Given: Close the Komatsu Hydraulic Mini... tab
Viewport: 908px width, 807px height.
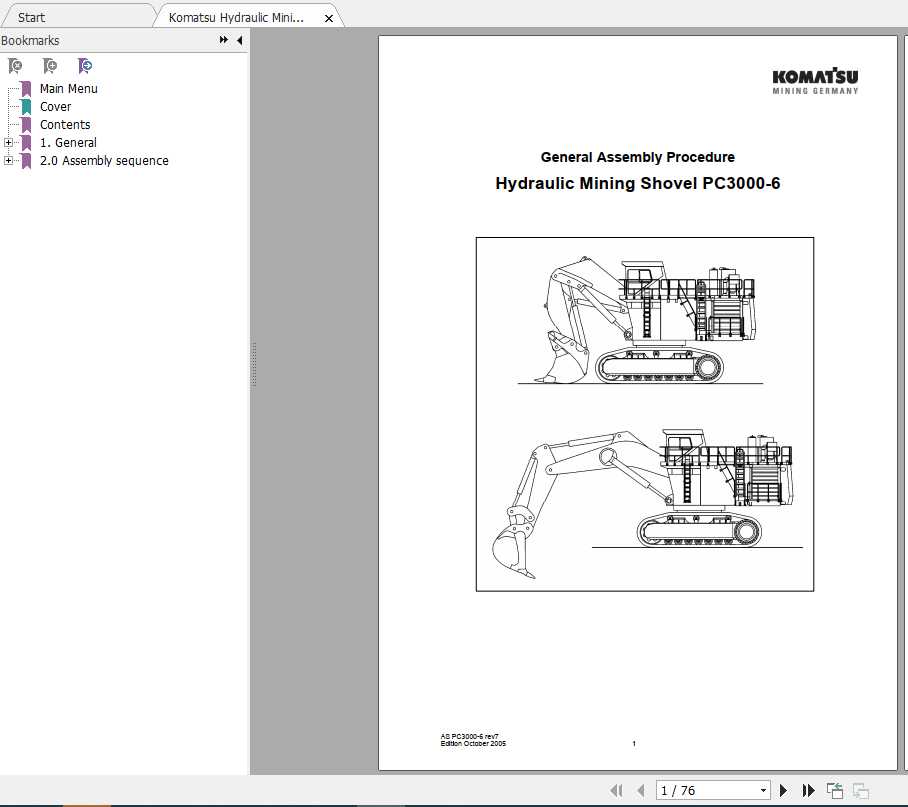Looking at the screenshot, I should click(329, 19).
